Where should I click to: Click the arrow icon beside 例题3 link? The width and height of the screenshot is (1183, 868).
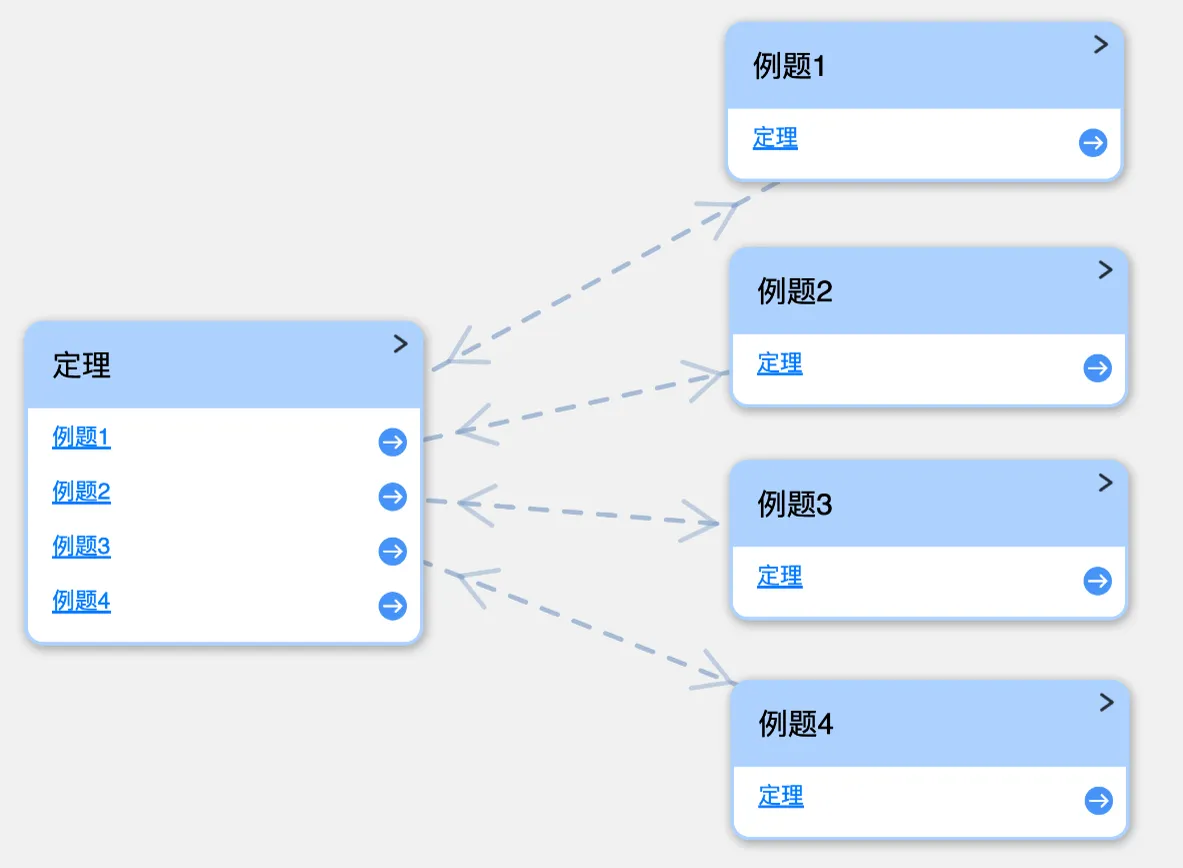[392, 551]
